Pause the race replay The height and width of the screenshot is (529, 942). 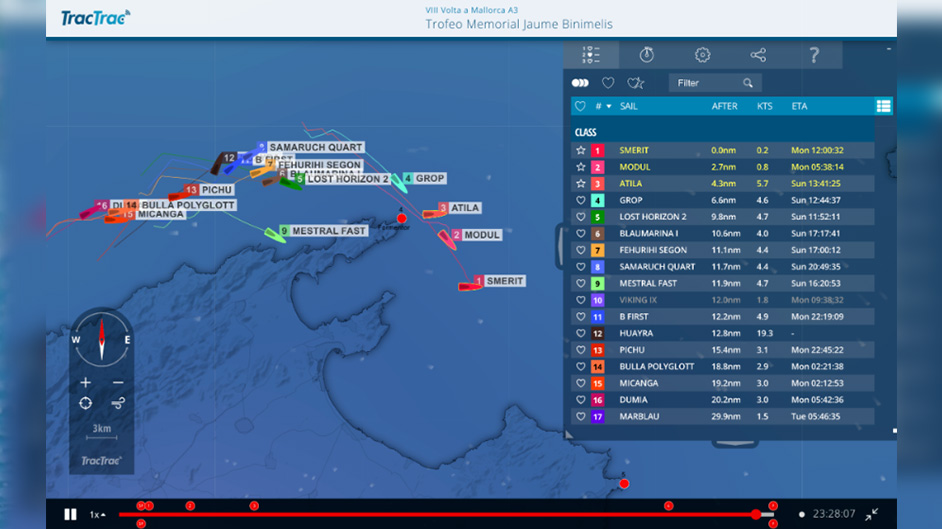(70, 514)
